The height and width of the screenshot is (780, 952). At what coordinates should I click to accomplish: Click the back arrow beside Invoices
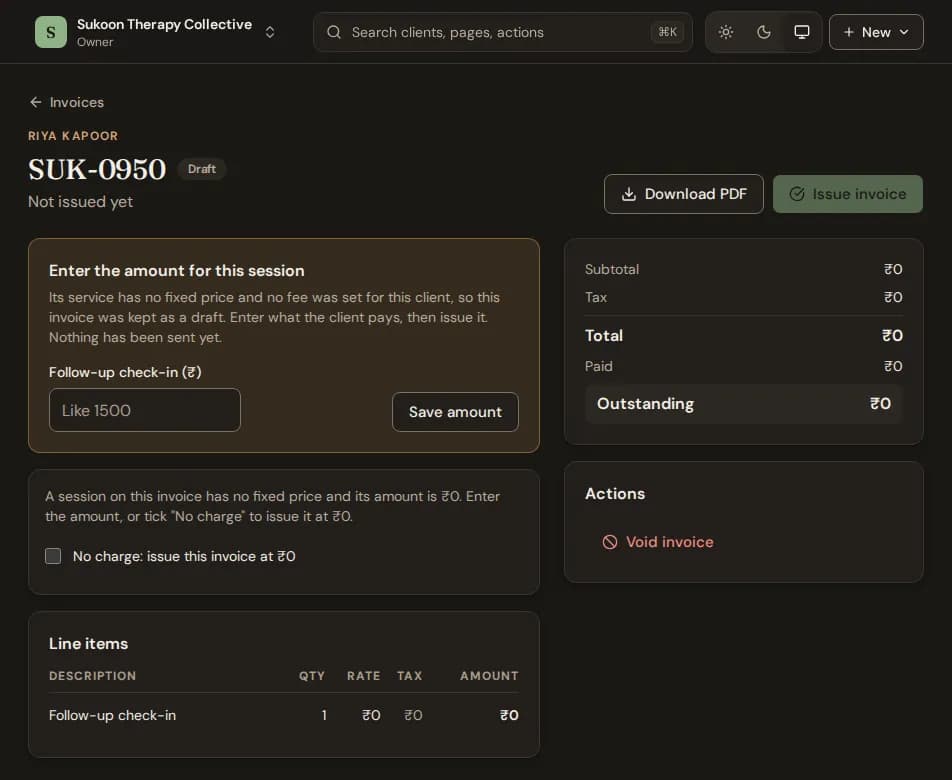(36, 102)
